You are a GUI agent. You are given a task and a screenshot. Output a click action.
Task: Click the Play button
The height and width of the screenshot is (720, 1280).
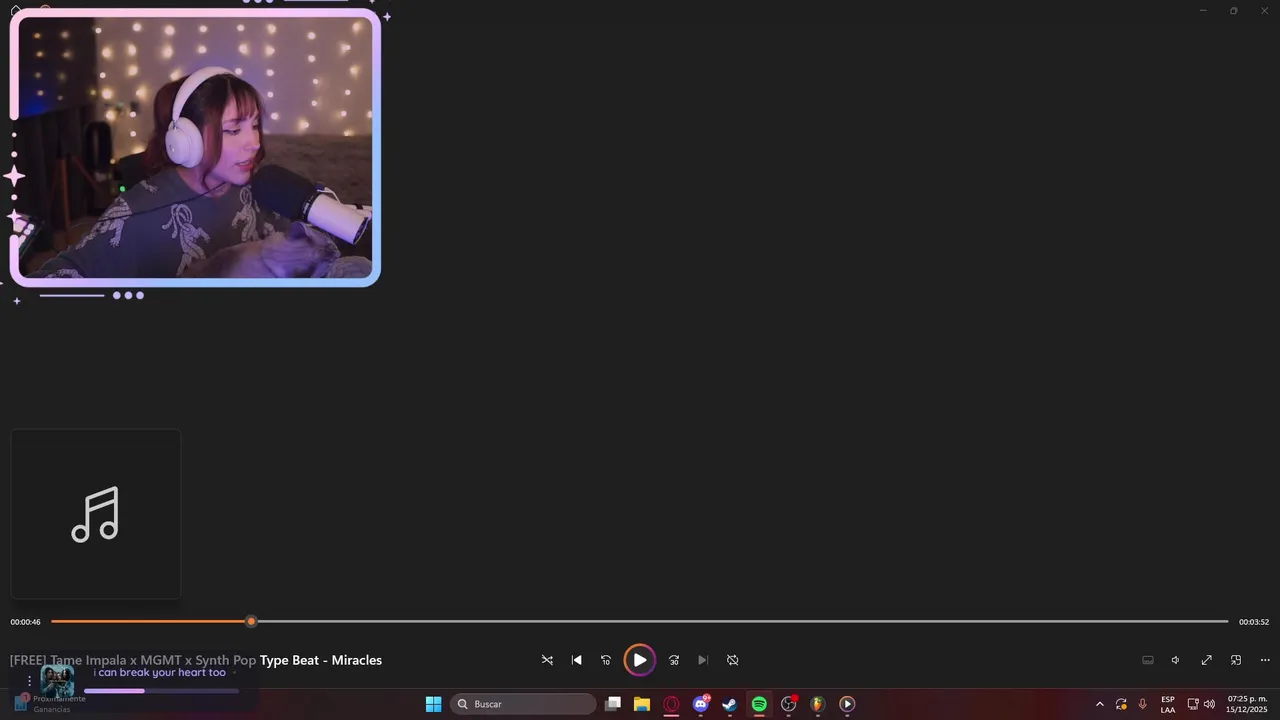click(x=640, y=660)
